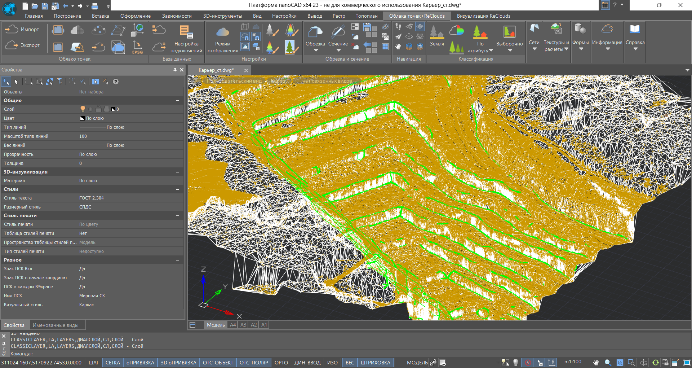Redo with the forward arrow icon
The height and width of the screenshot is (368, 692).
[x=80, y=6]
